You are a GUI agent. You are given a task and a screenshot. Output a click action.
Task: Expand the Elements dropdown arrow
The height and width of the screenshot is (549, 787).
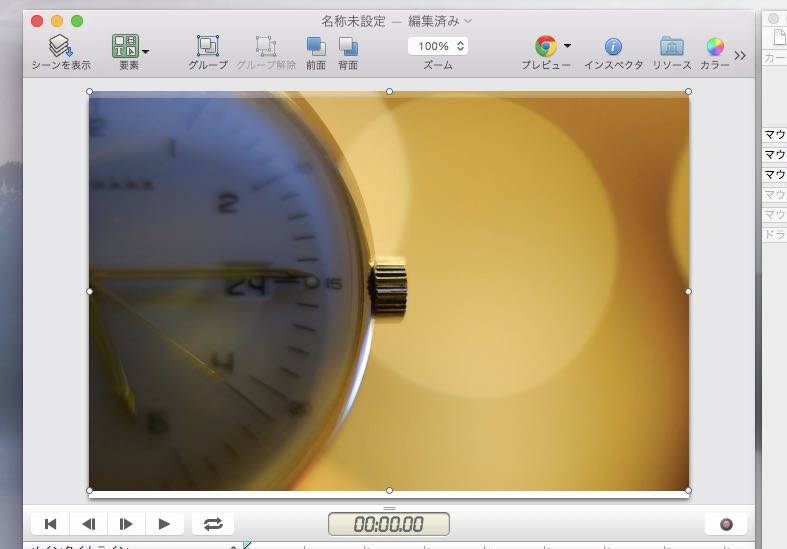[146, 51]
